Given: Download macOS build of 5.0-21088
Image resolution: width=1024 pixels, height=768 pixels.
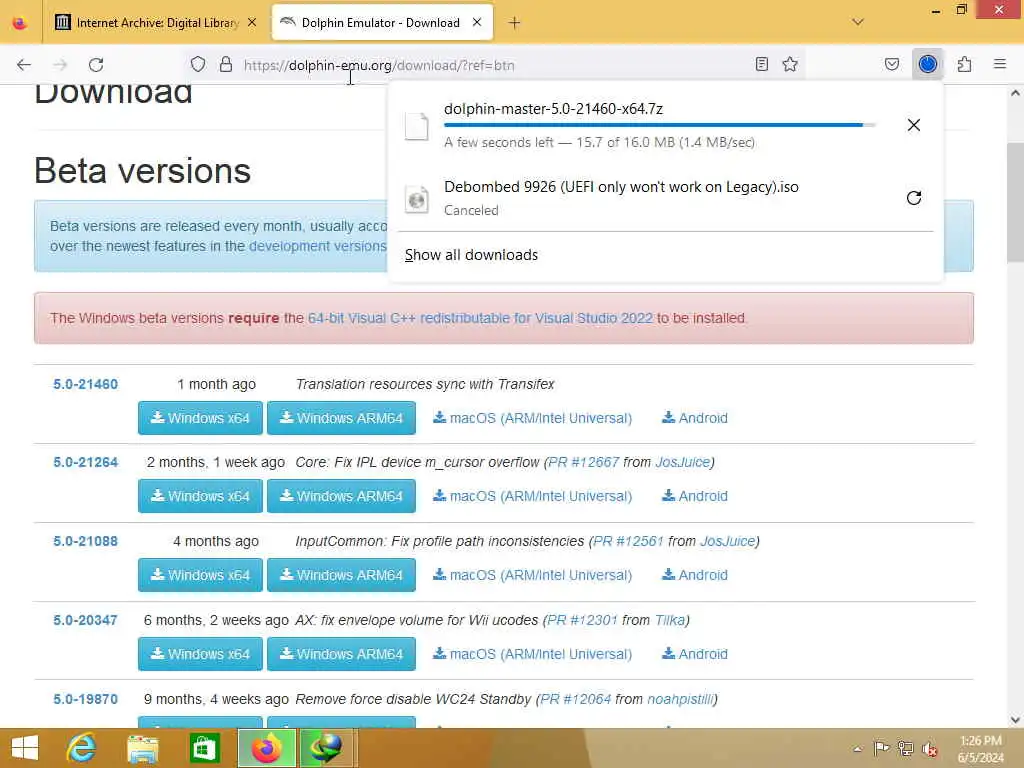Looking at the screenshot, I should coord(532,575).
